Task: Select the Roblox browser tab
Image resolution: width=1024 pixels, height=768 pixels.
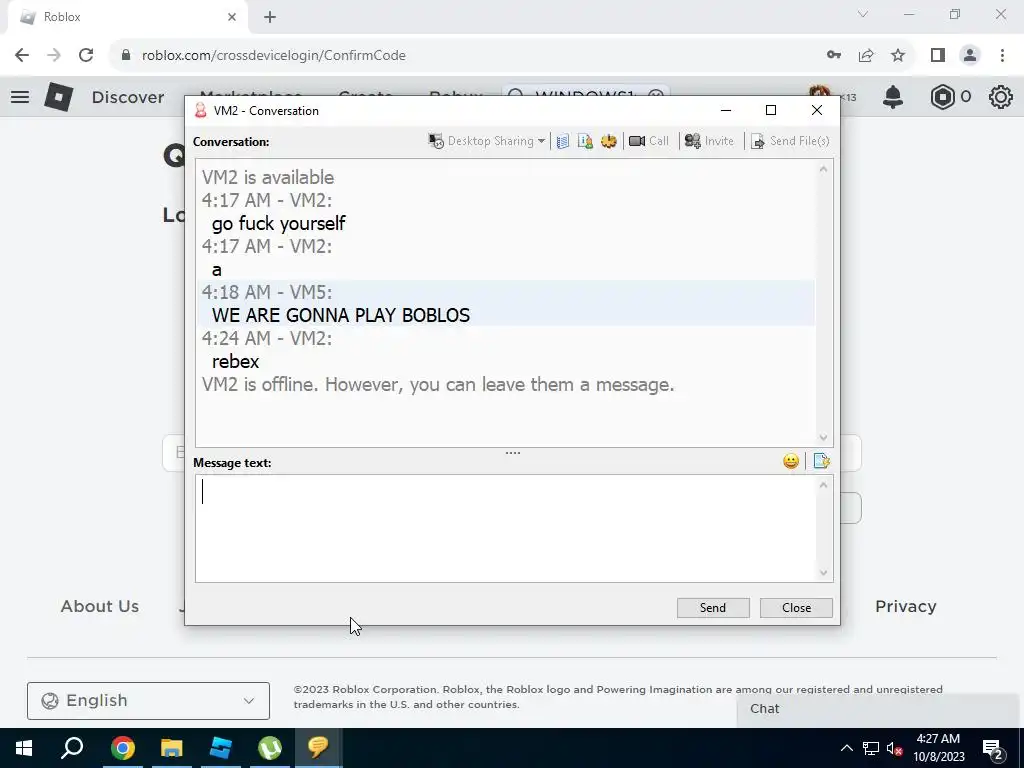Action: click(x=127, y=17)
